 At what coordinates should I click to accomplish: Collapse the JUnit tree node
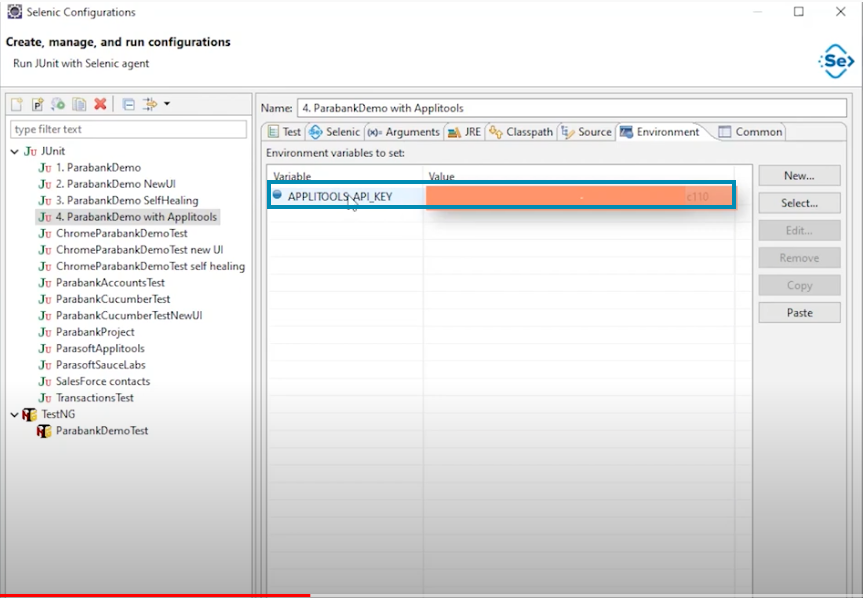click(15, 151)
